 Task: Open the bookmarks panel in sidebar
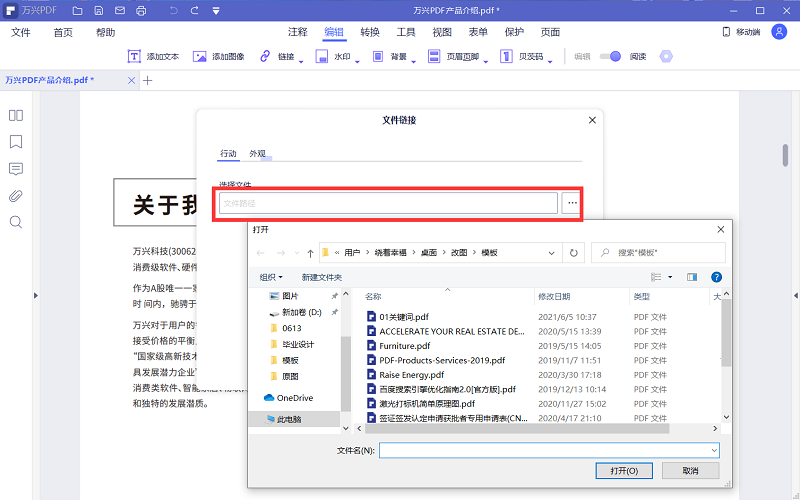(16, 141)
